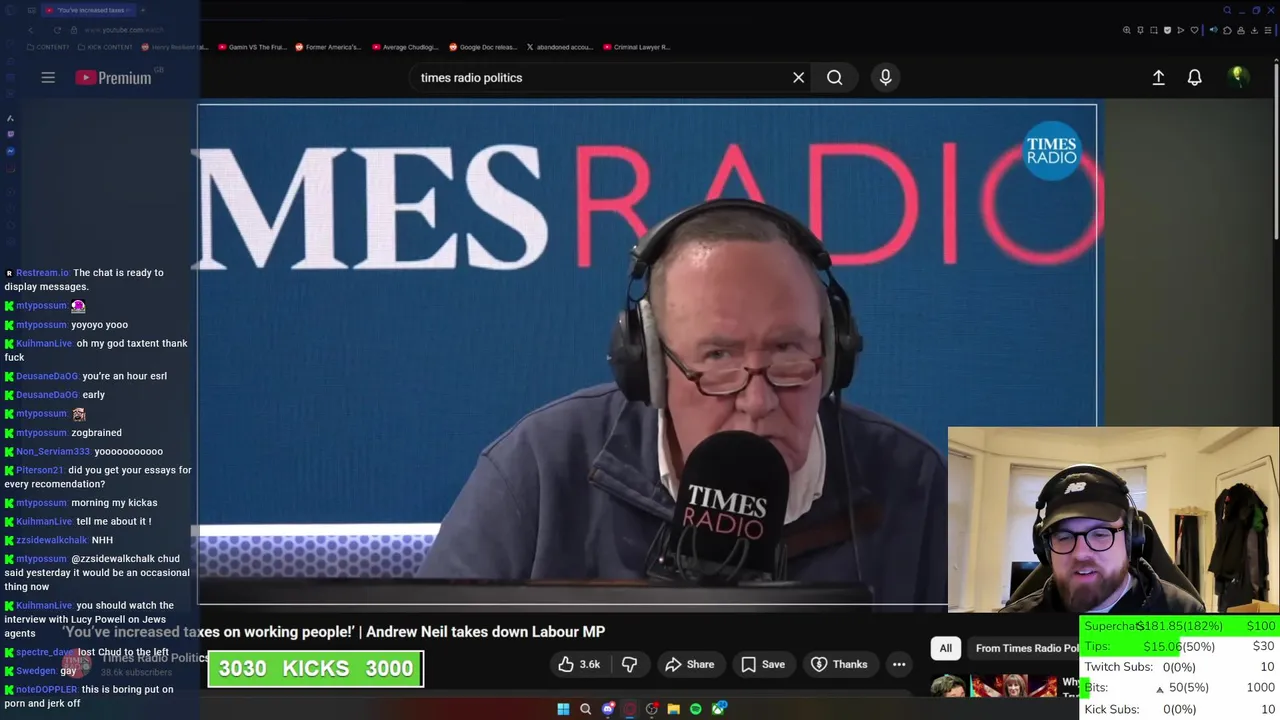Click the Thanks button
Image resolution: width=1280 pixels, height=720 pixels.
839,664
